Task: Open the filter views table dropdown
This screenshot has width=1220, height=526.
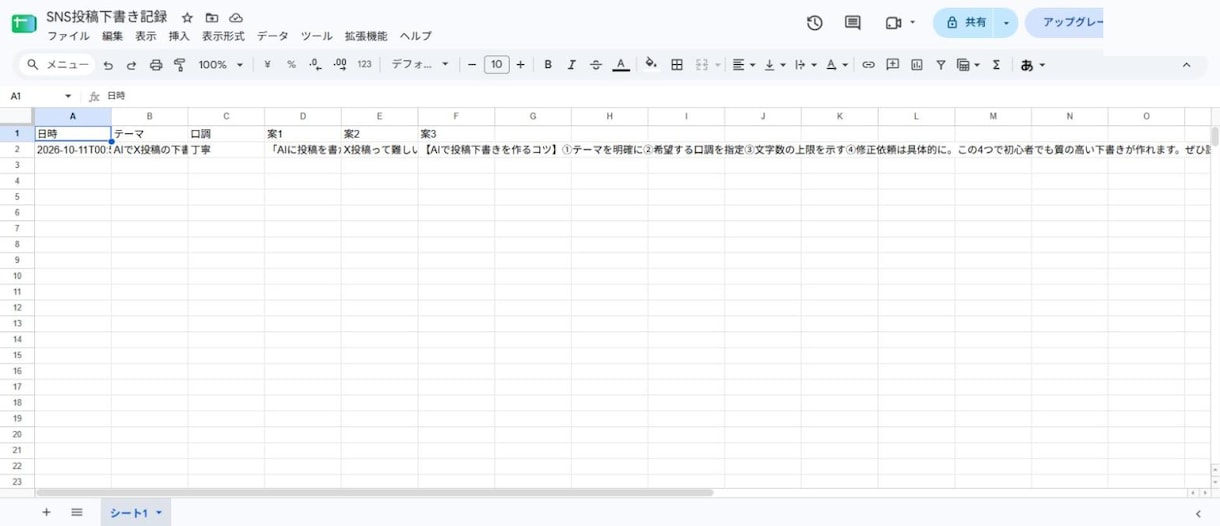Action: 968,65
